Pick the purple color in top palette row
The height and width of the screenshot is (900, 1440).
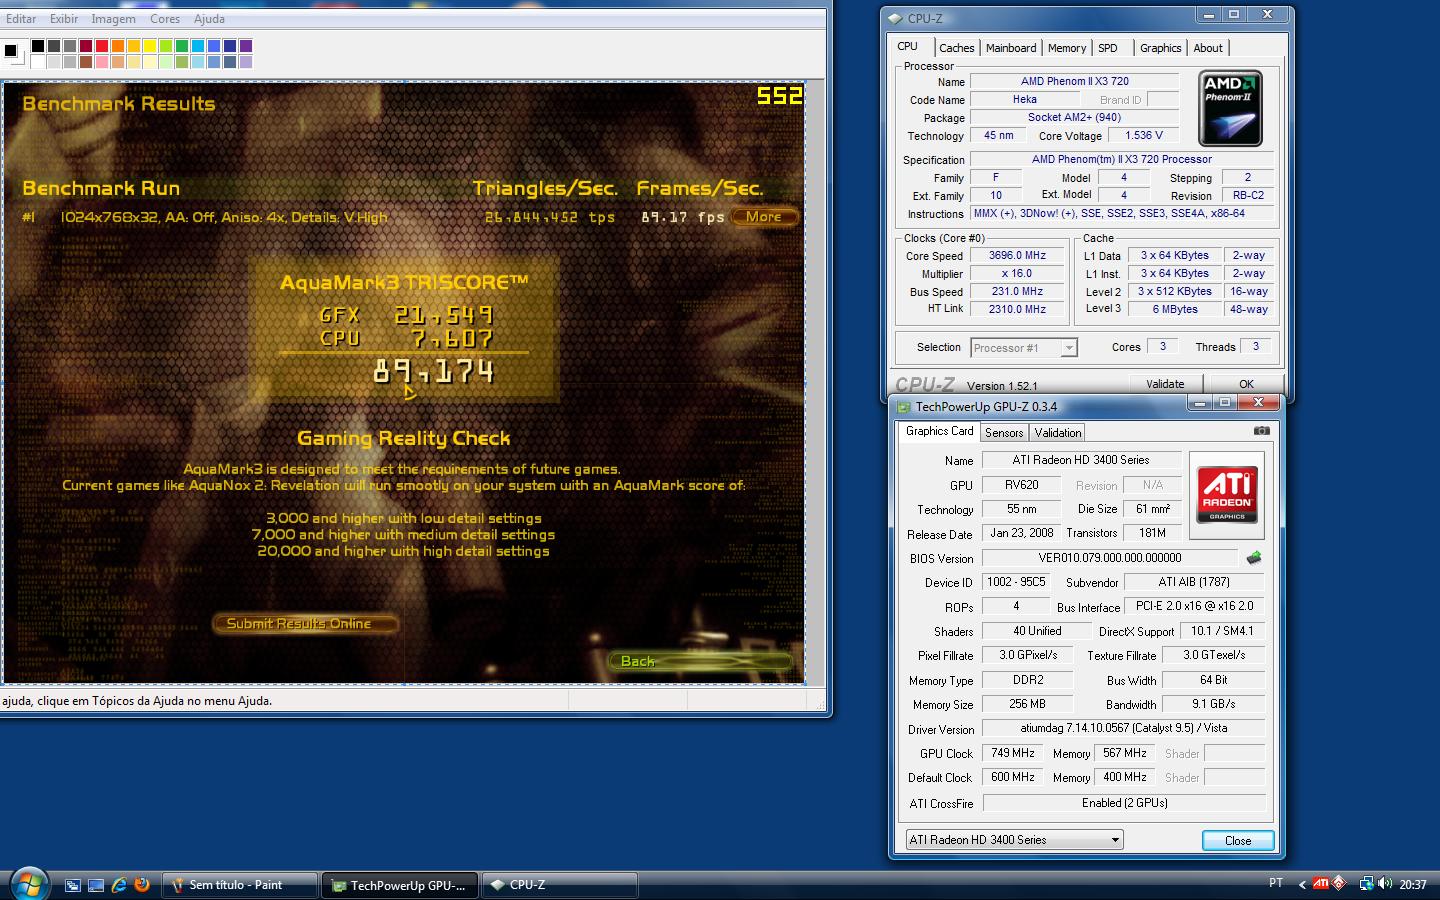[x=246, y=46]
